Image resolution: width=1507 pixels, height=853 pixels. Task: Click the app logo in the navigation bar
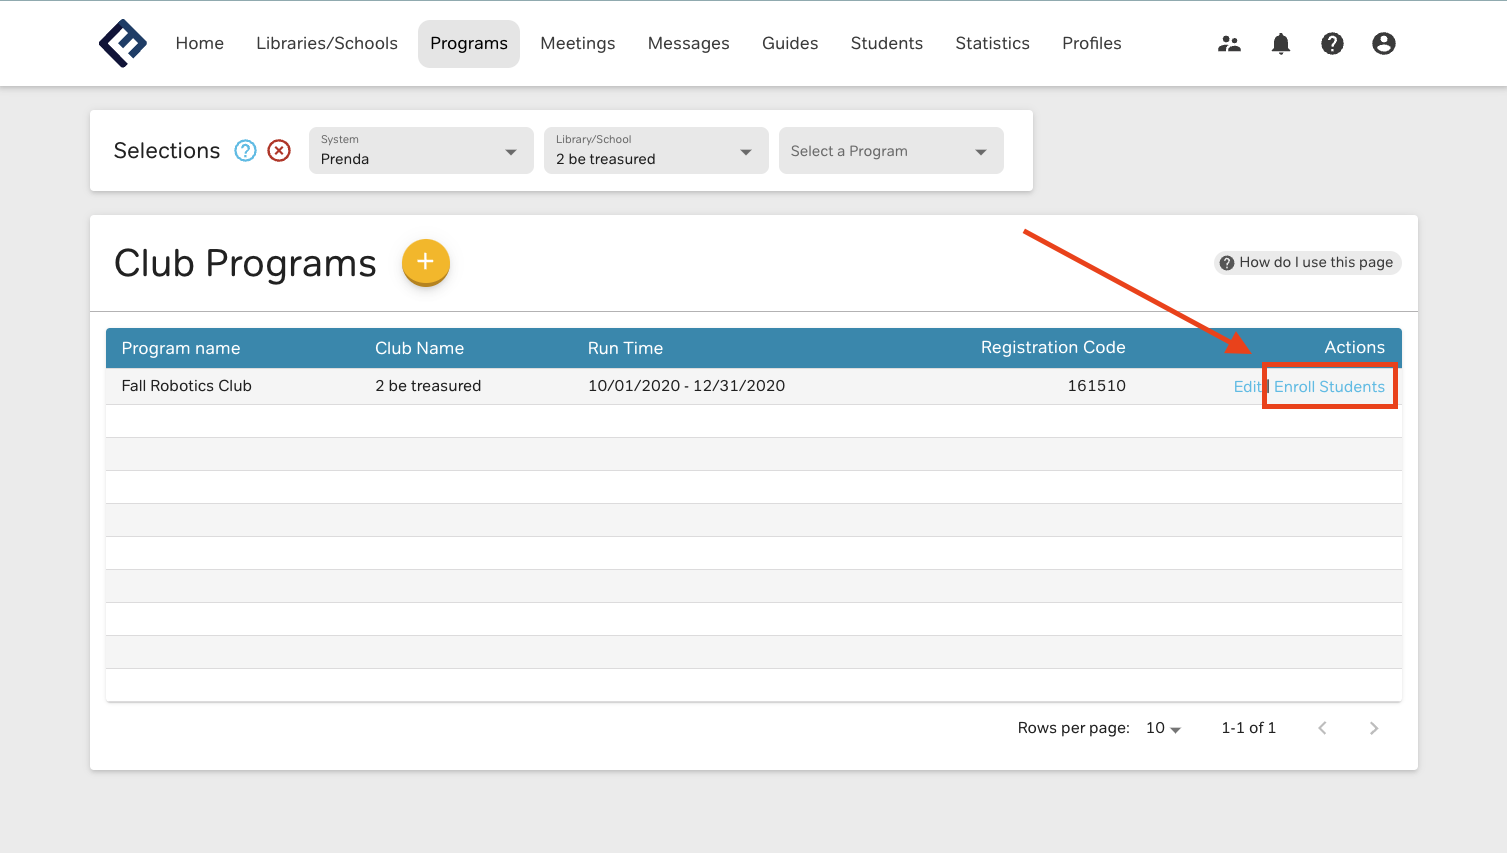tap(123, 43)
